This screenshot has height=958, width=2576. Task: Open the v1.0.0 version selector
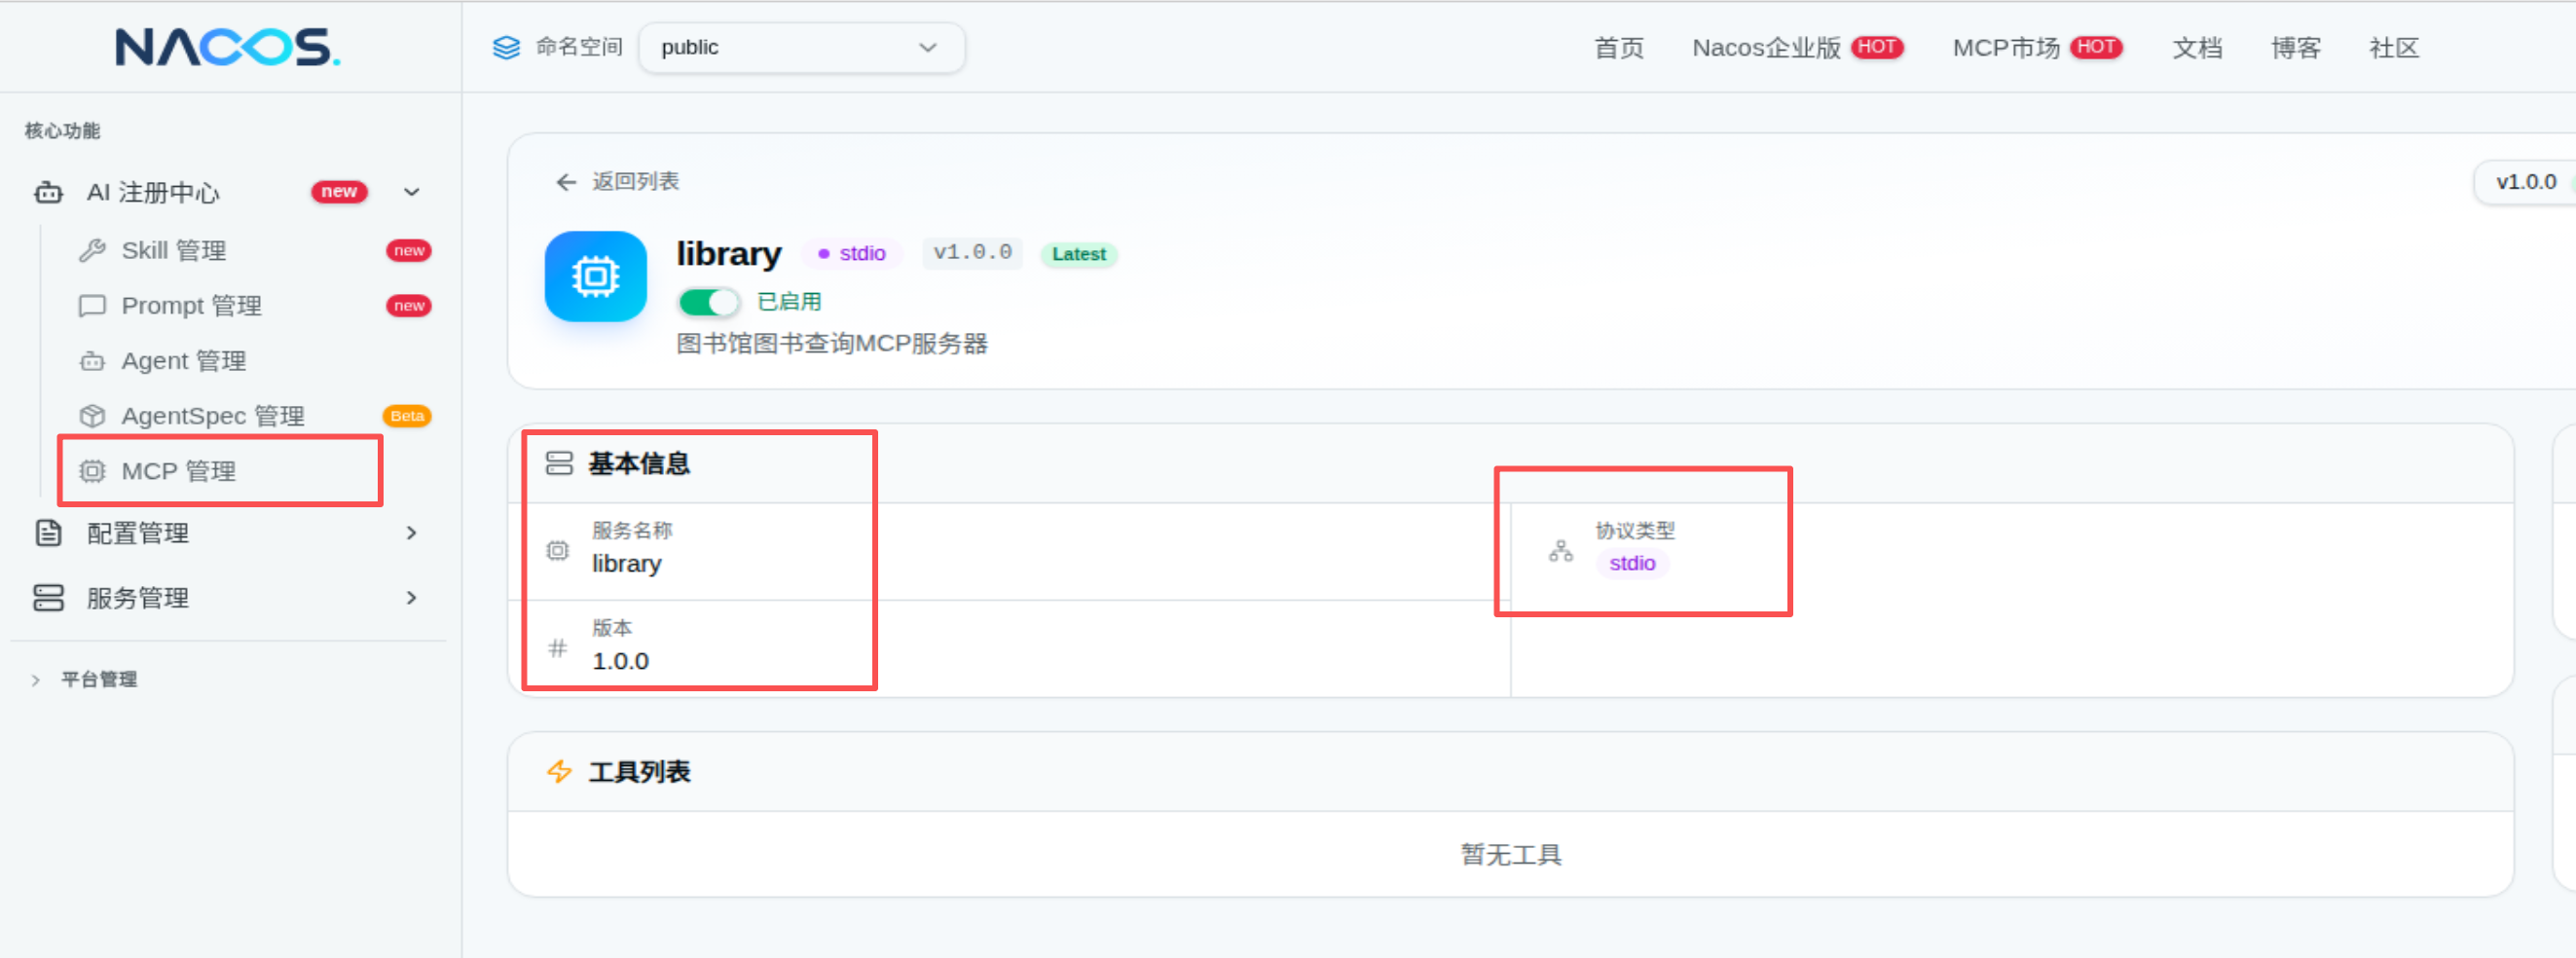click(2524, 182)
